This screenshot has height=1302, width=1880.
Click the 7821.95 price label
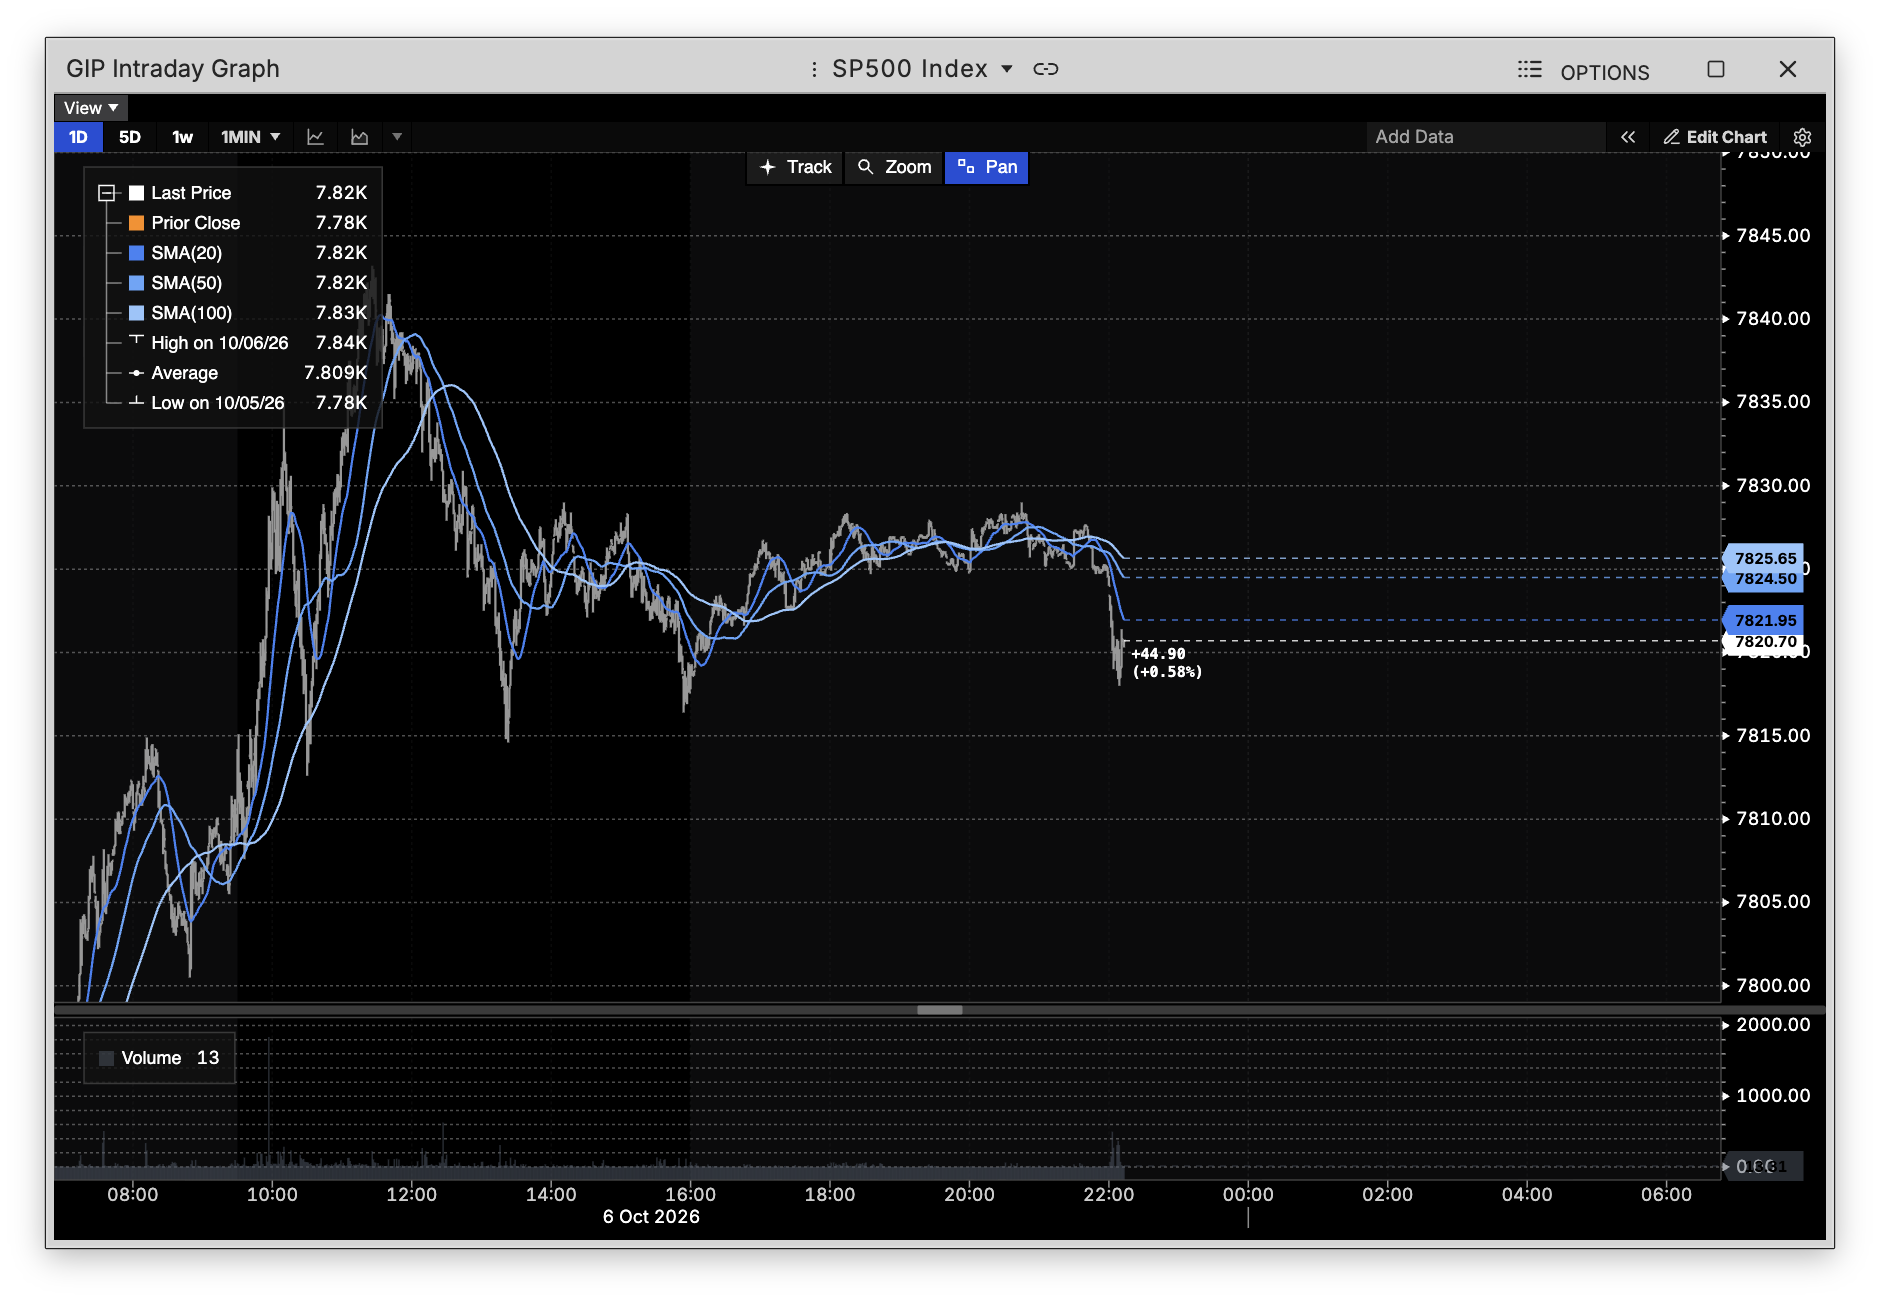tap(1765, 620)
